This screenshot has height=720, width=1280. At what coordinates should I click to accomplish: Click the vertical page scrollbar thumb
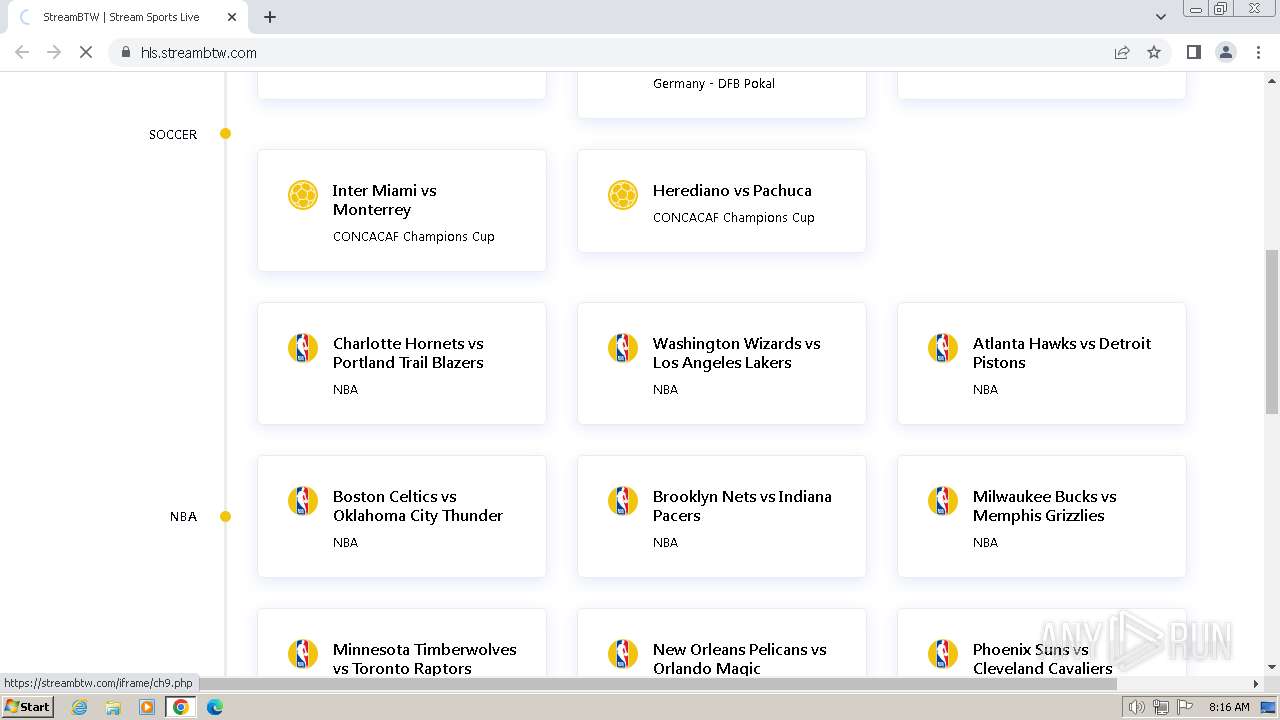point(1272,331)
